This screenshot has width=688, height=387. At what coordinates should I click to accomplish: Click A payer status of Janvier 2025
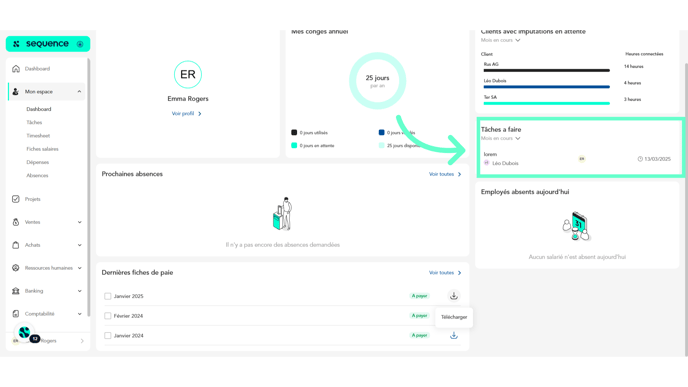tap(419, 296)
